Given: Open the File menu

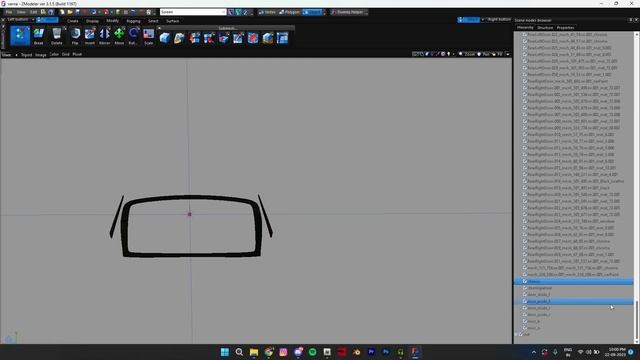Looking at the screenshot, I should click(9, 12).
